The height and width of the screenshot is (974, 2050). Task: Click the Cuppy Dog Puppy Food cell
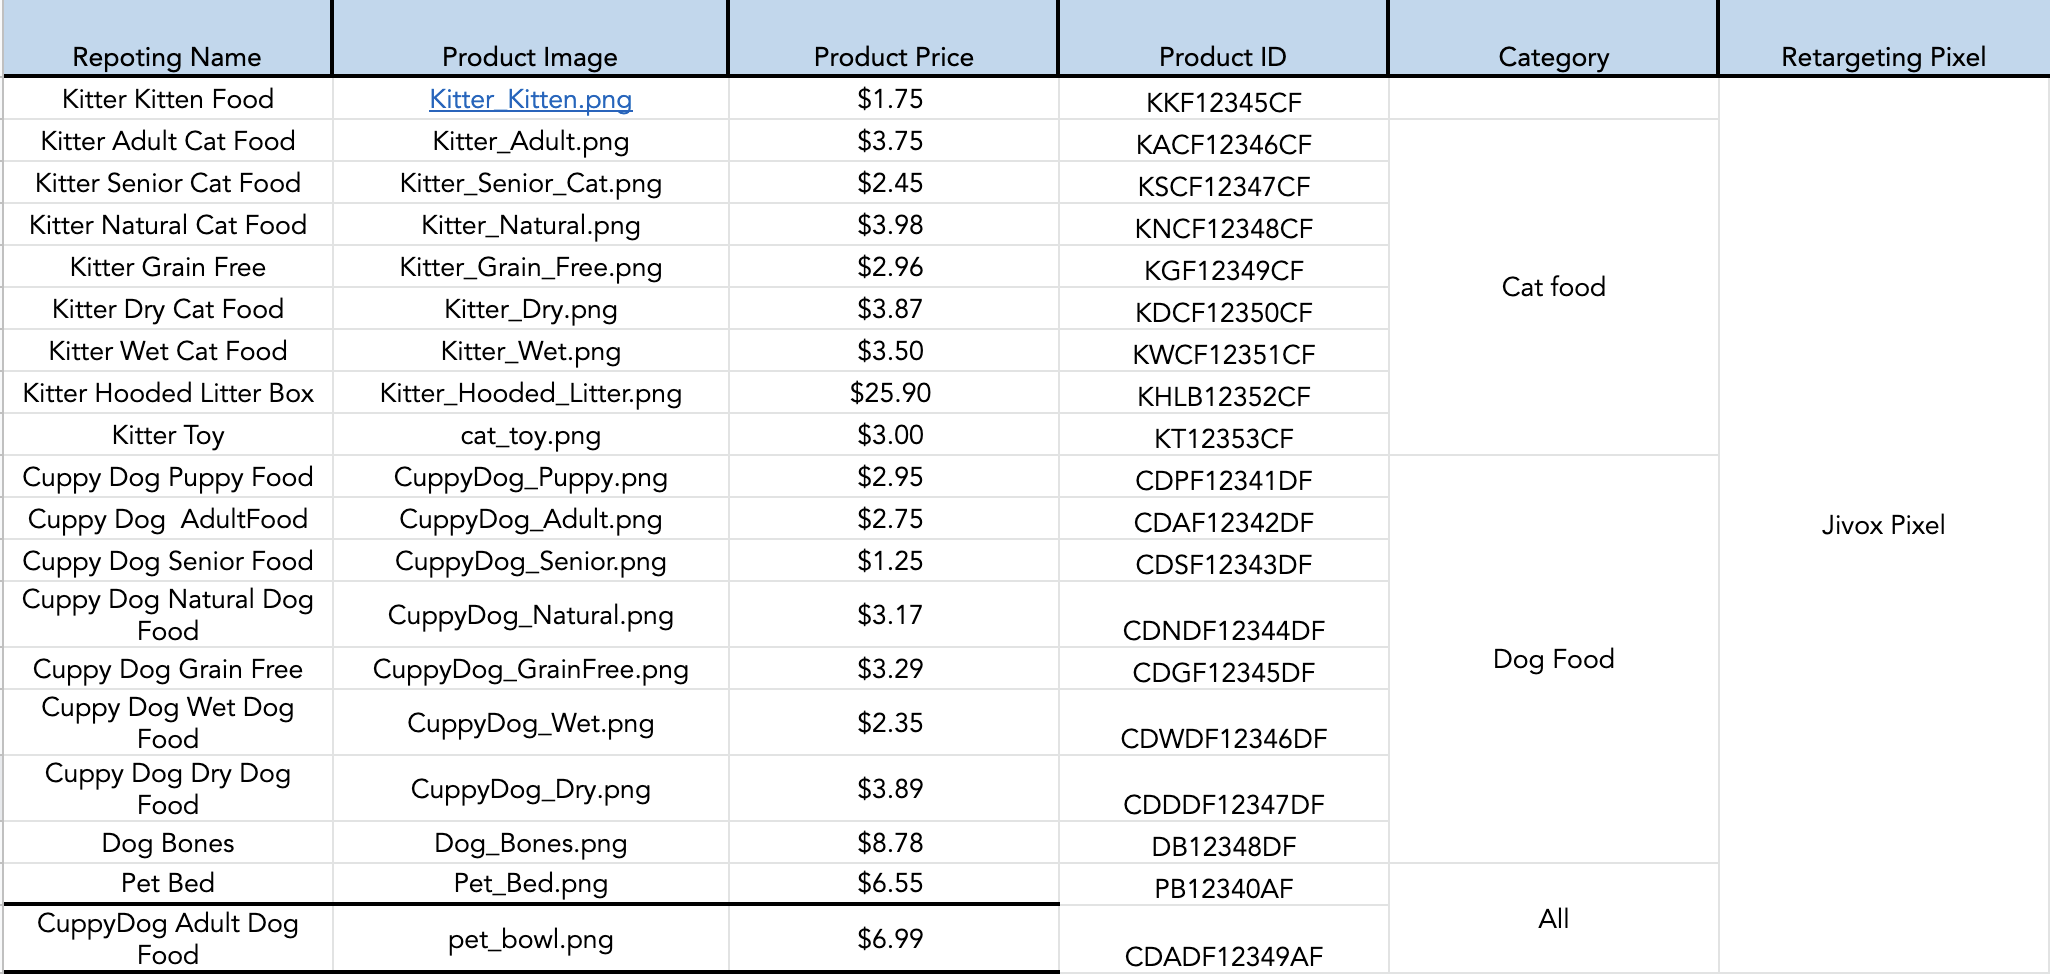[x=167, y=477]
